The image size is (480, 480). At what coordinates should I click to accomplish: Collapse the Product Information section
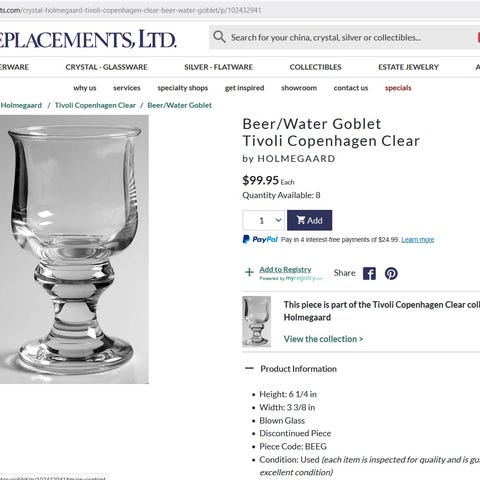(x=249, y=368)
